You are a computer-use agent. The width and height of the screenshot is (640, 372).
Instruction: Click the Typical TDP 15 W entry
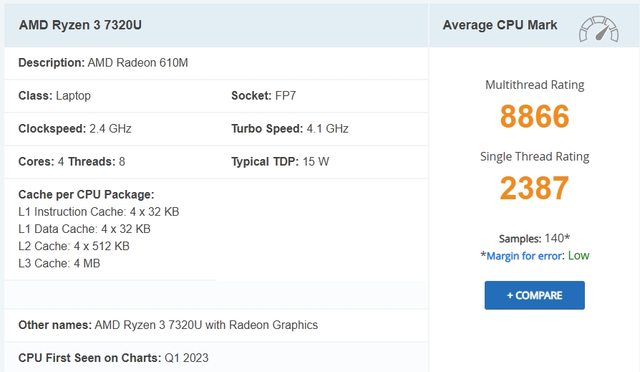pos(280,162)
